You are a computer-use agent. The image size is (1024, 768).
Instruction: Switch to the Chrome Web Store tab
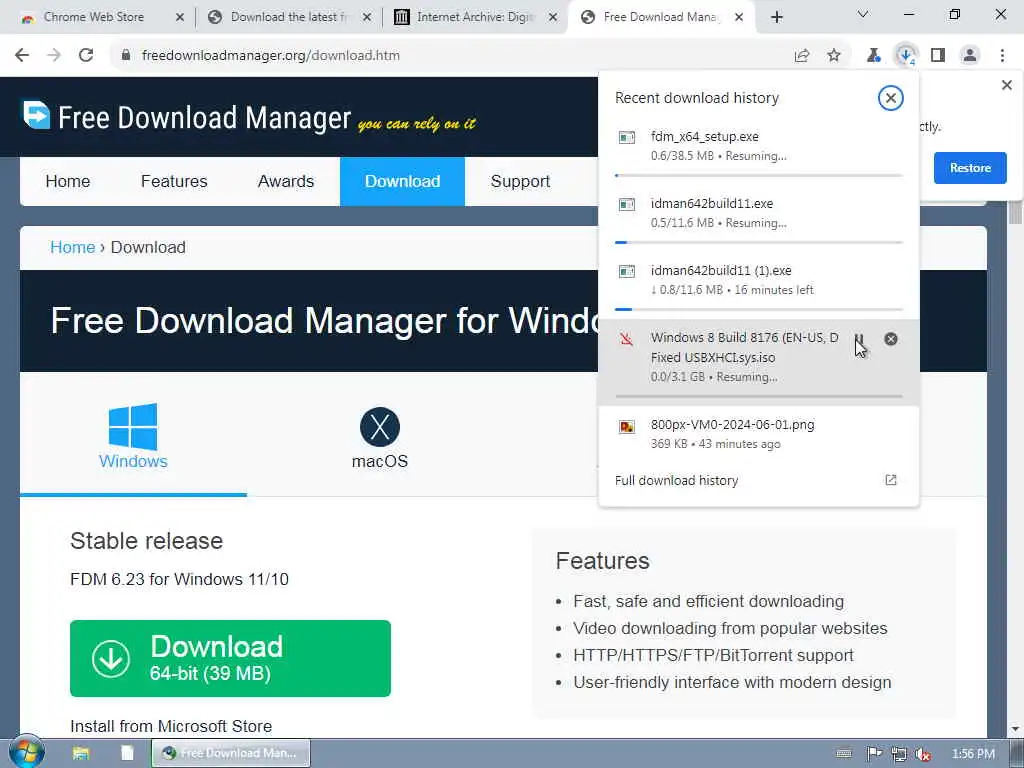point(93,17)
